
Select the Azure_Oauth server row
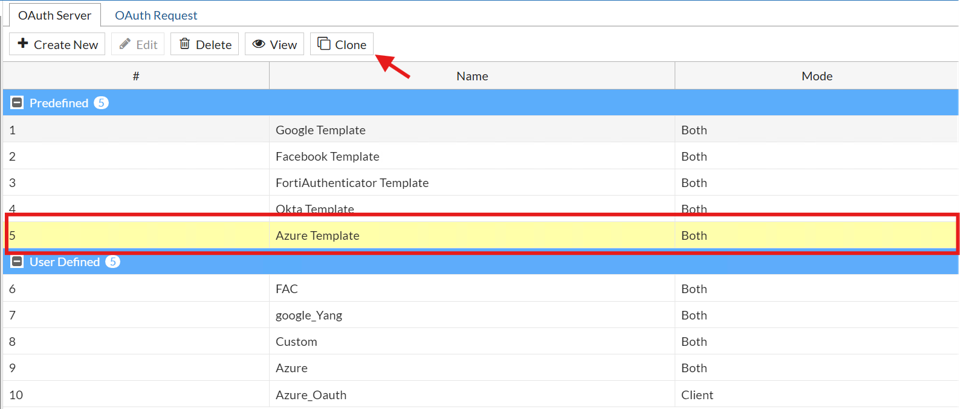tap(311, 395)
